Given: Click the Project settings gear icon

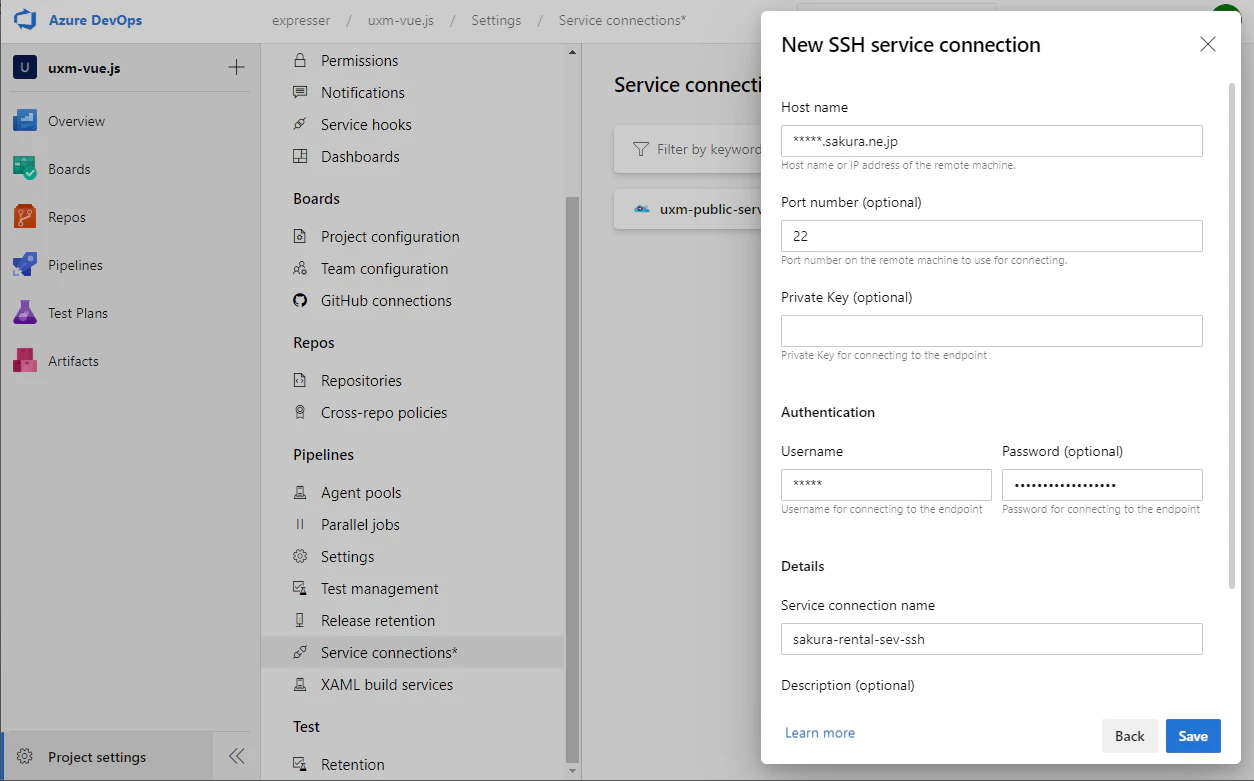Looking at the screenshot, I should (x=26, y=757).
